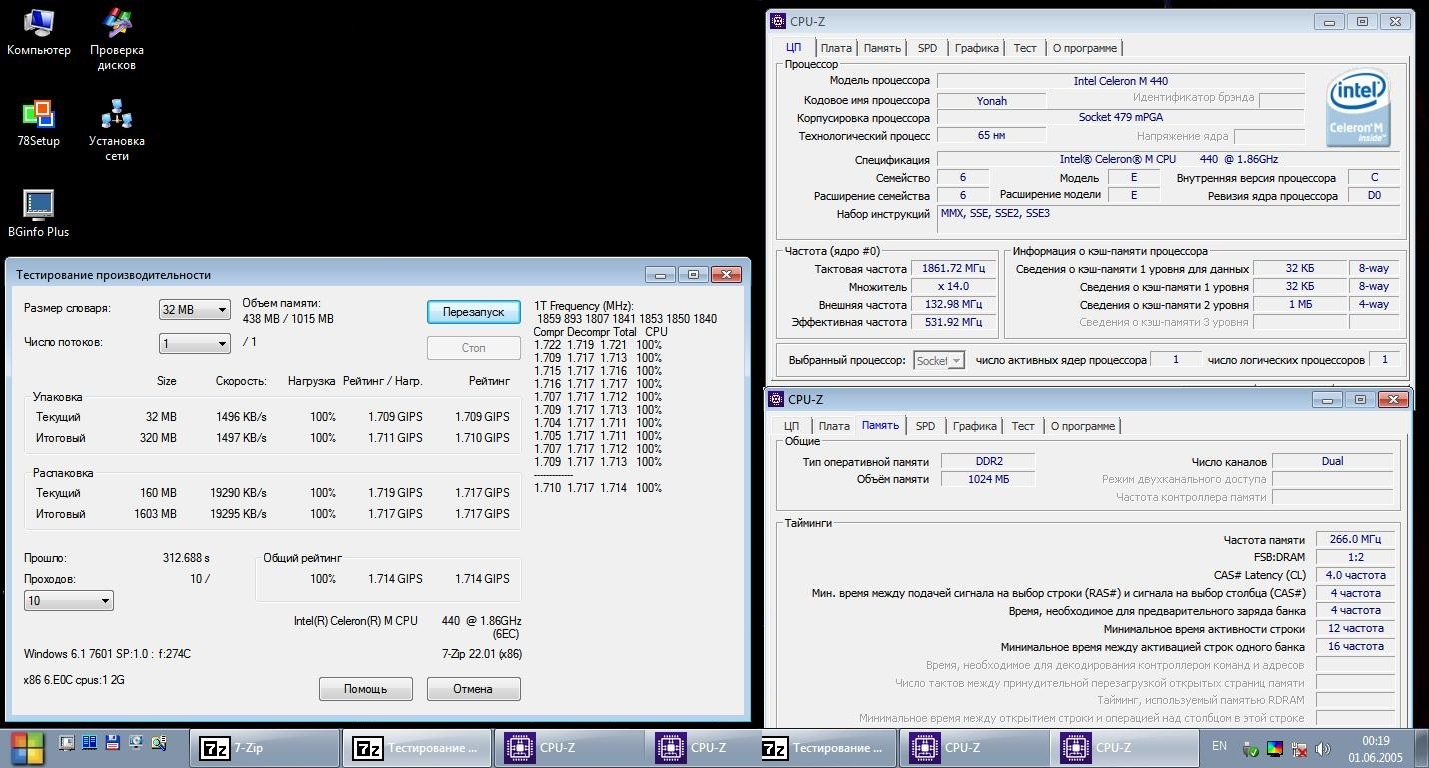This screenshot has width=1429, height=768.
Task: Click the Помощь button
Action: (x=366, y=689)
